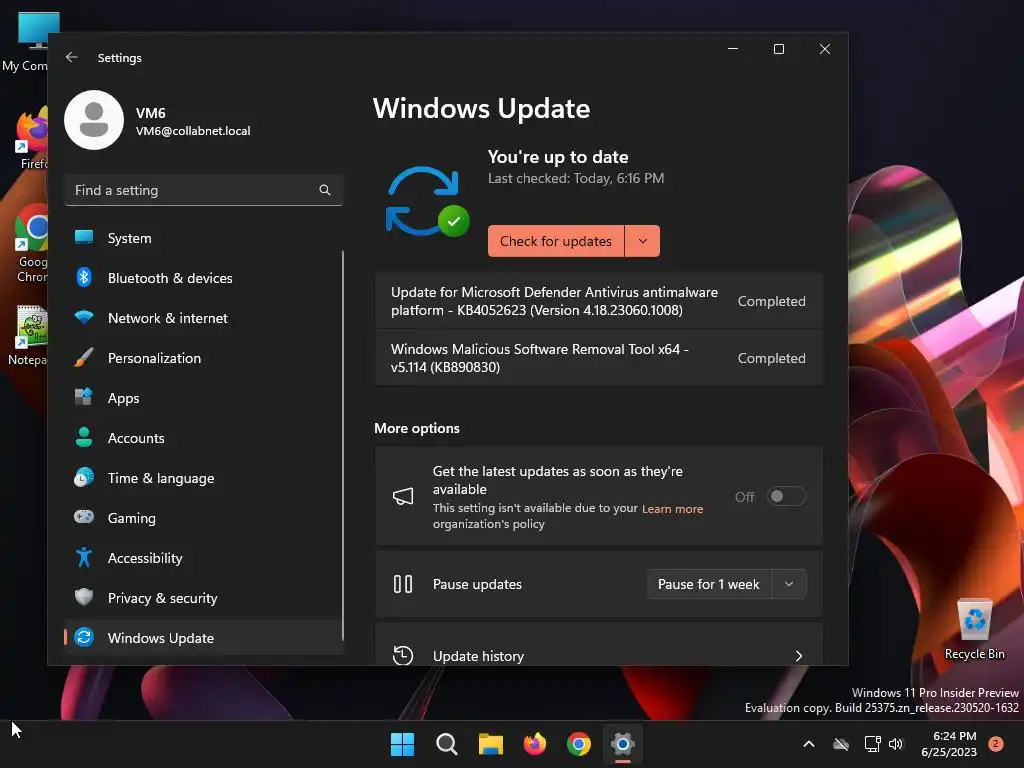This screenshot has width=1024, height=768.
Task: Open the Recycle Bin on desktop
Action: pyautogui.click(x=974, y=629)
